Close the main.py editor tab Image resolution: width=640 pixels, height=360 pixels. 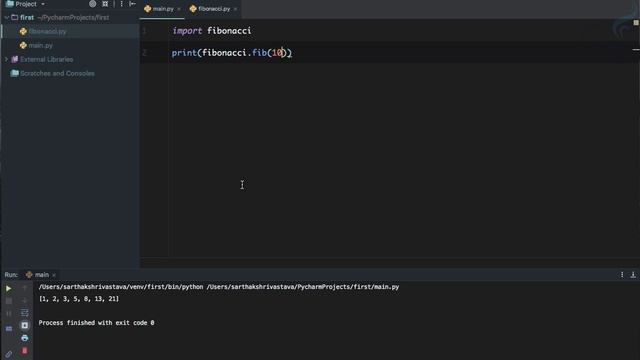point(179,9)
